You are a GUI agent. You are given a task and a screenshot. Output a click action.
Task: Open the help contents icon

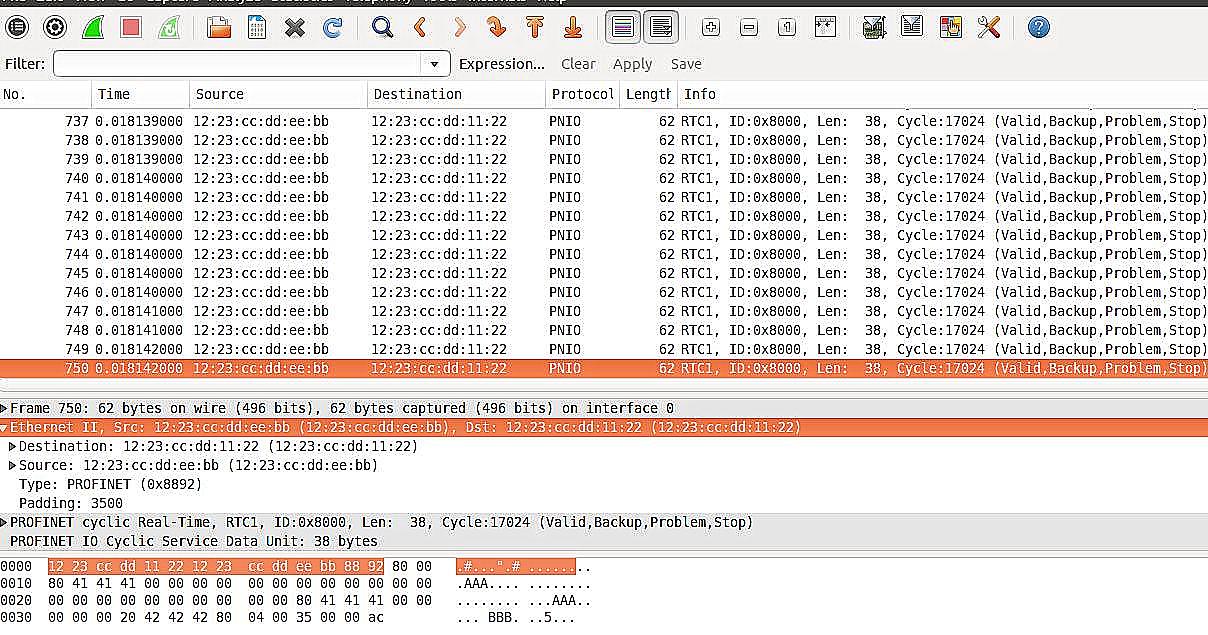[x=1039, y=27]
